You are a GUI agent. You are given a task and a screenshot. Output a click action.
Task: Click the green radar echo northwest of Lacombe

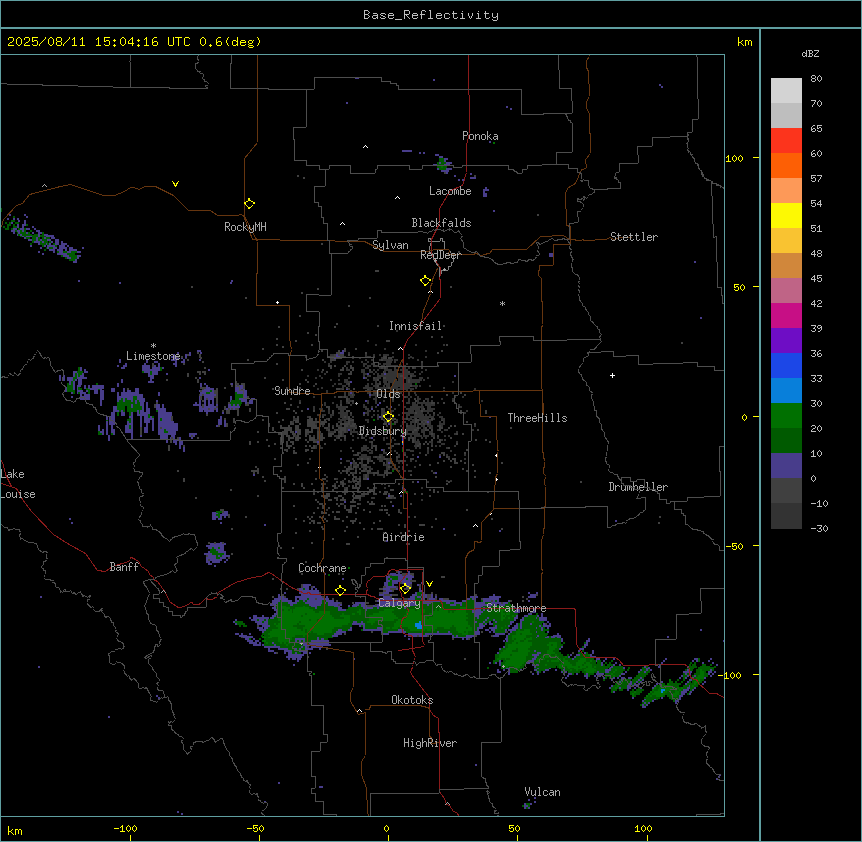tap(443, 163)
